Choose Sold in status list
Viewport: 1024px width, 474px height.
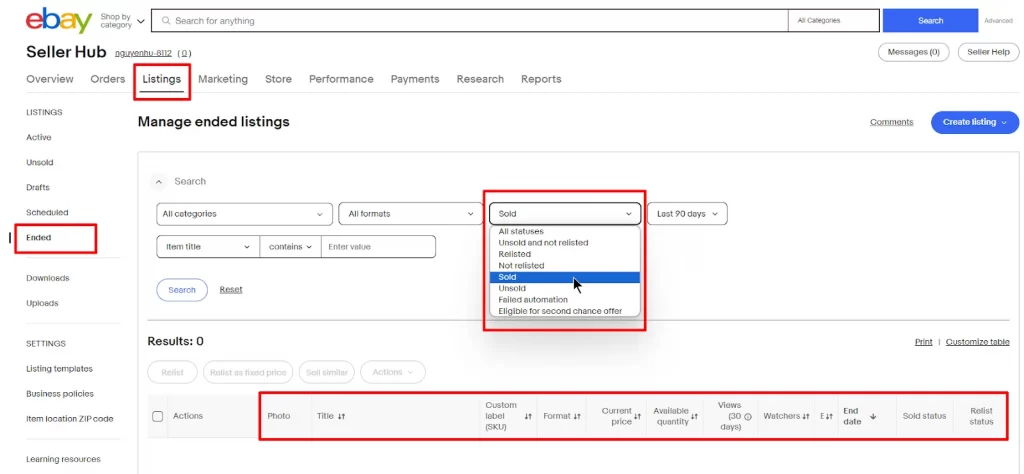565,277
